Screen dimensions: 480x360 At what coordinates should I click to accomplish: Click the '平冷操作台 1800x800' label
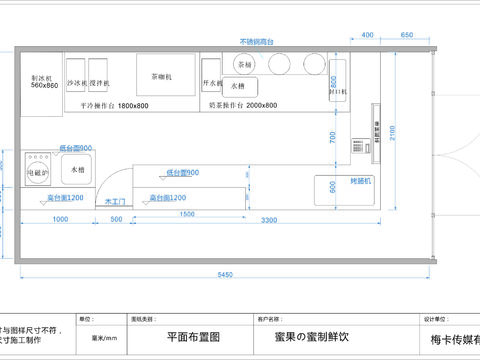114,106
